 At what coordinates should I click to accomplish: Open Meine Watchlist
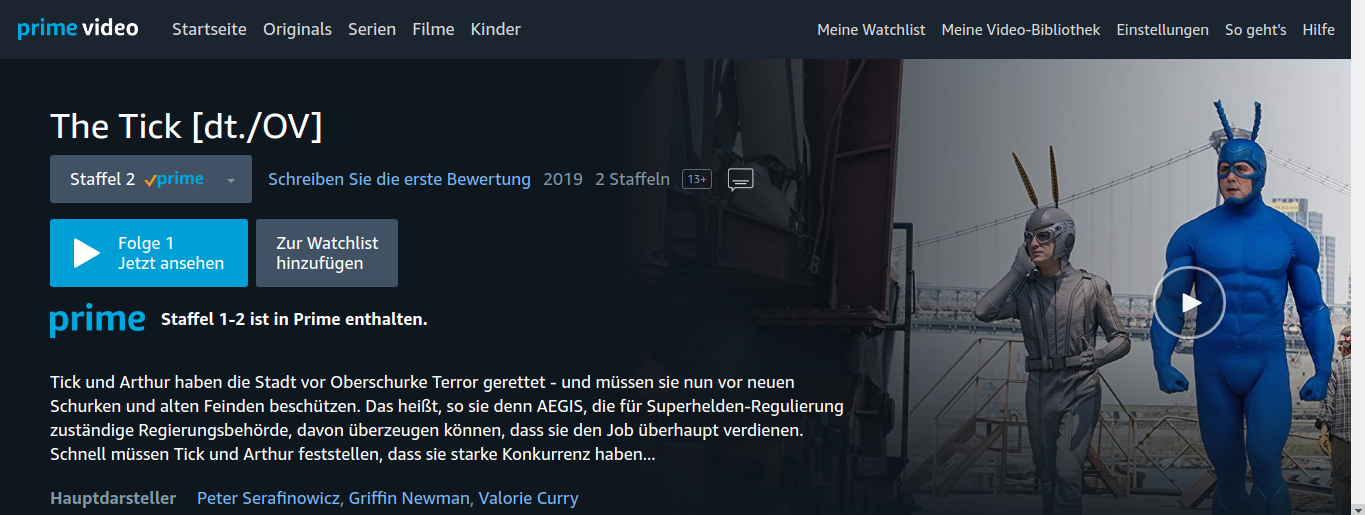coord(871,30)
